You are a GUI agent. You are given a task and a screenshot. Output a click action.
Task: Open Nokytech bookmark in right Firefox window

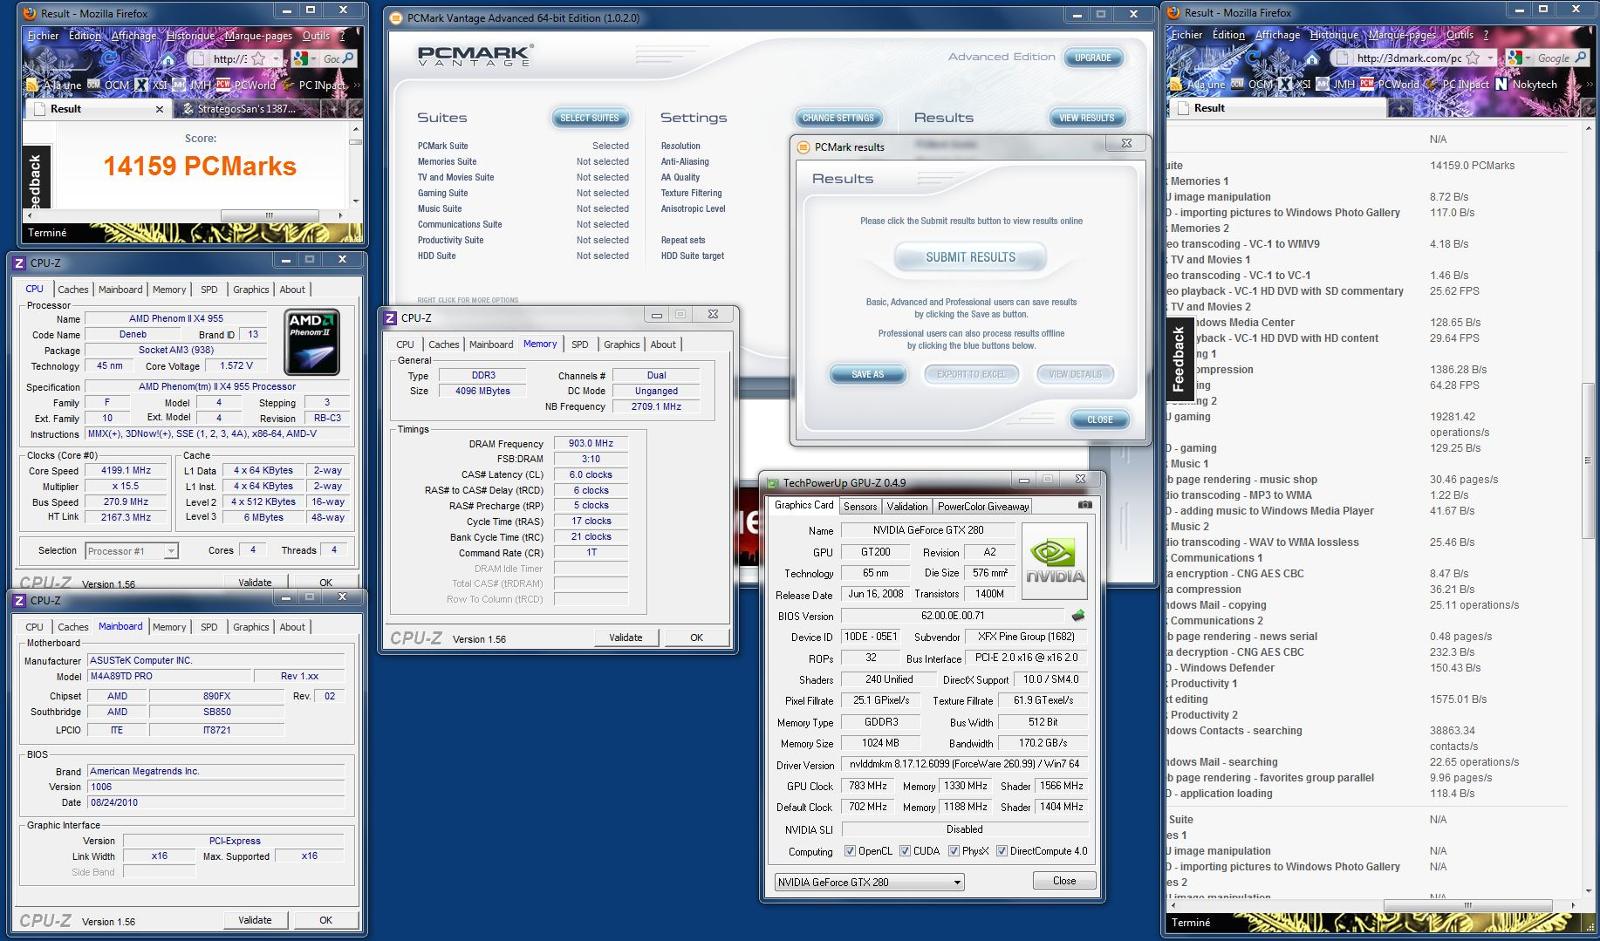point(1526,84)
